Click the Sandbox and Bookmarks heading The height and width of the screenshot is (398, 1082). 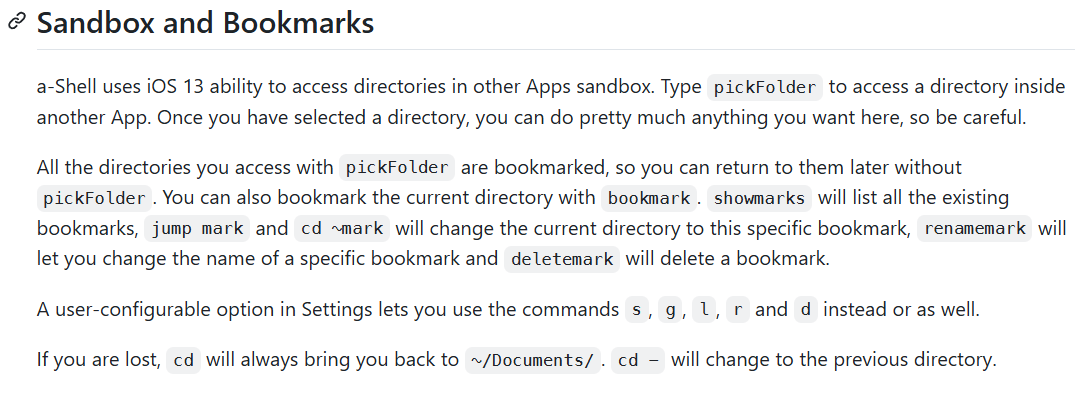[205, 23]
